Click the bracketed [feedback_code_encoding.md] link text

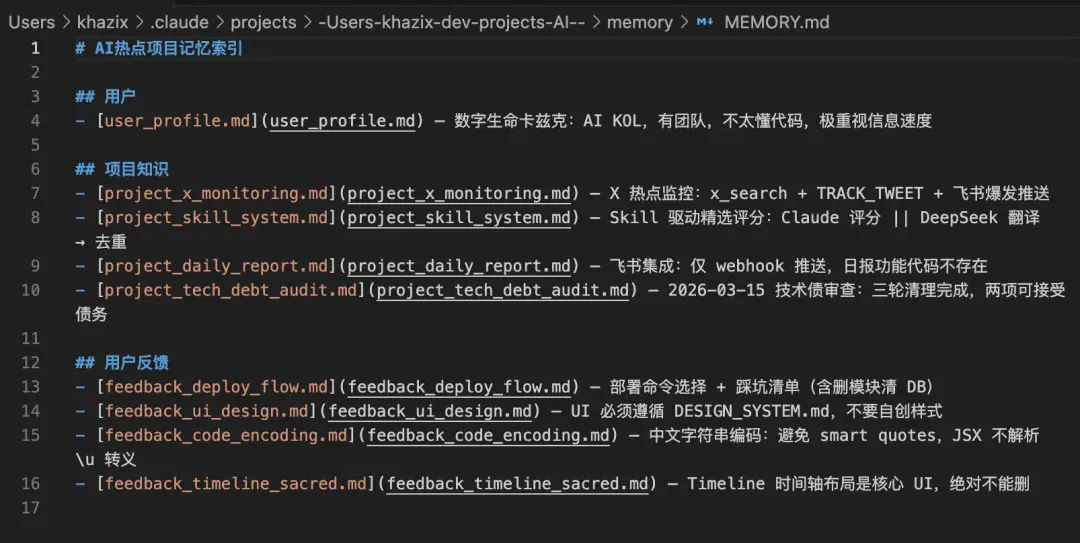click(x=226, y=436)
